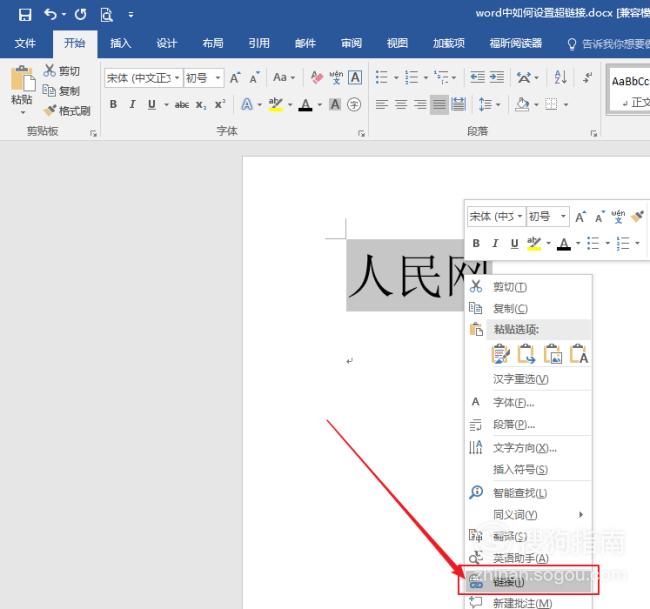
Task: Open the font group dialog launcher
Action: pyautogui.click(x=361, y=133)
